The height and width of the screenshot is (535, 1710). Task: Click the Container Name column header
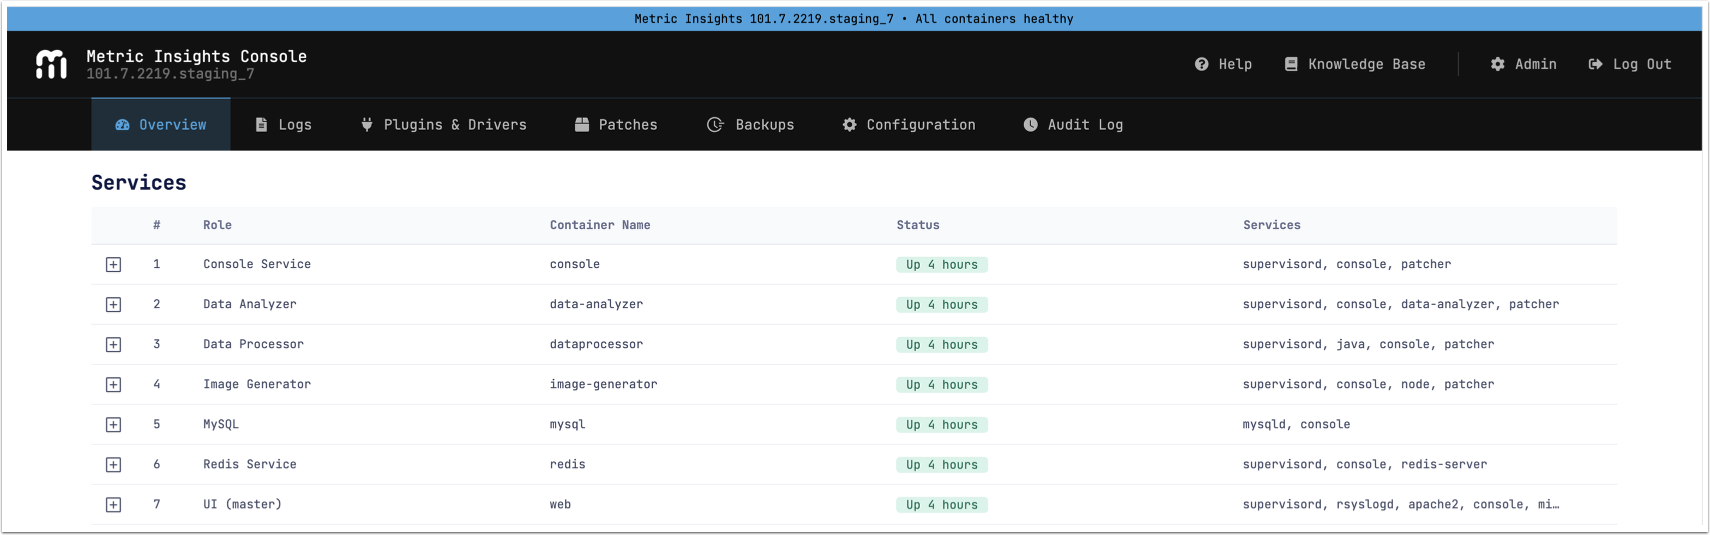pos(600,225)
